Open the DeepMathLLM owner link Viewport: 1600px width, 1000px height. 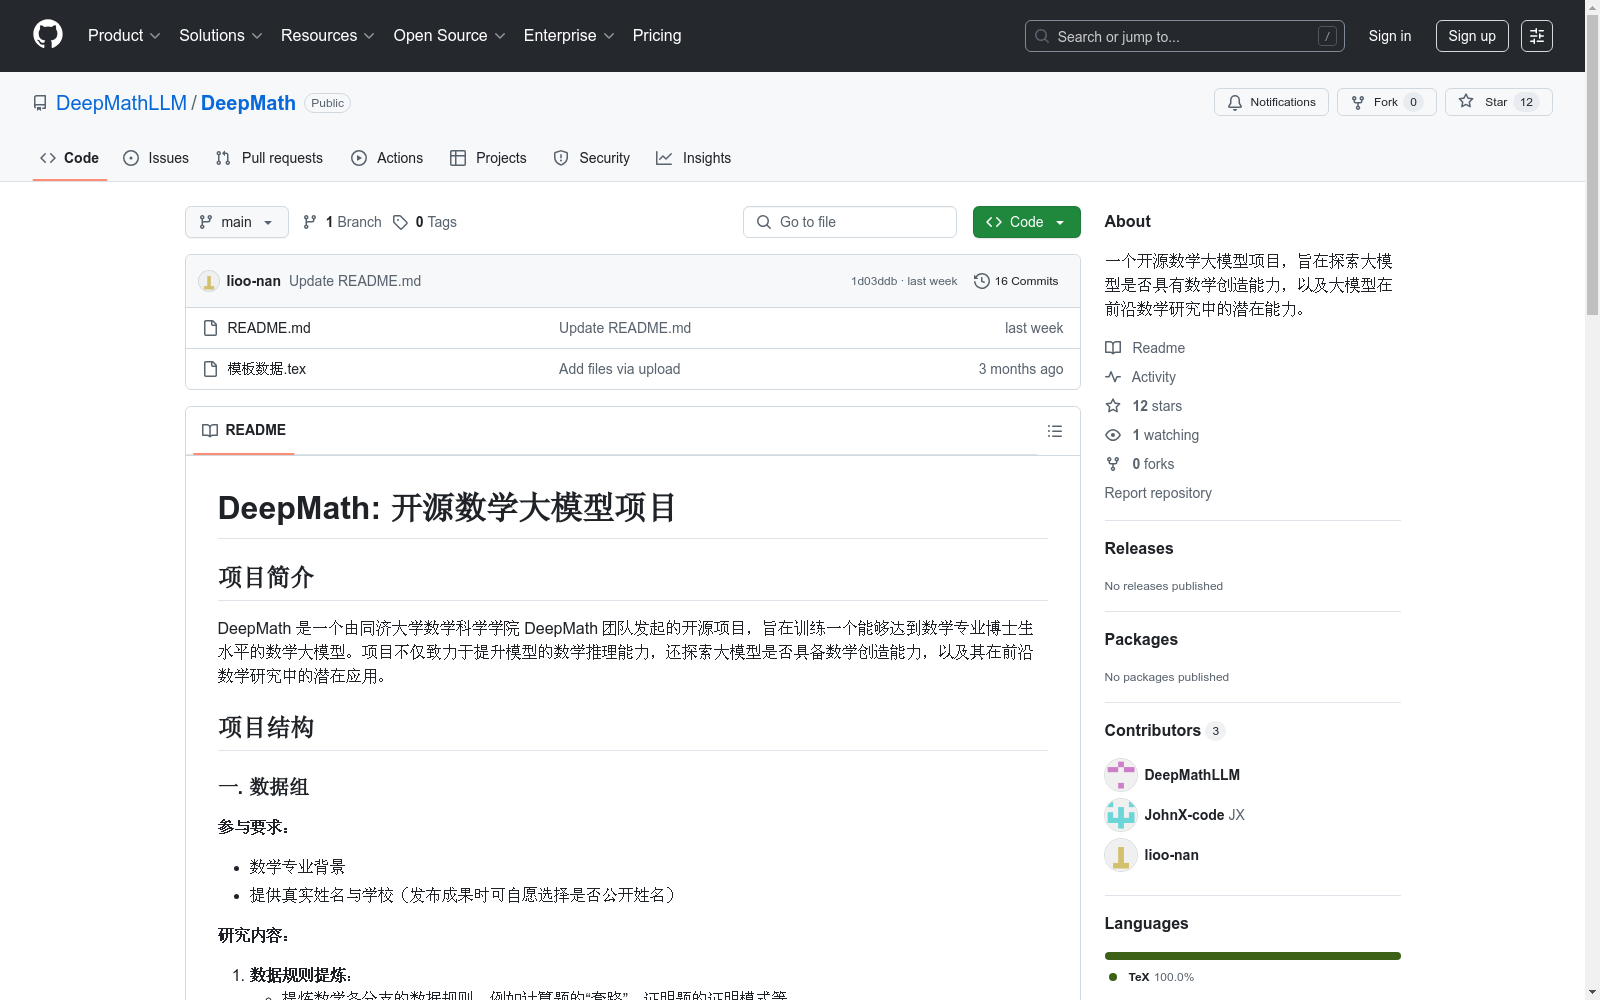coord(121,103)
